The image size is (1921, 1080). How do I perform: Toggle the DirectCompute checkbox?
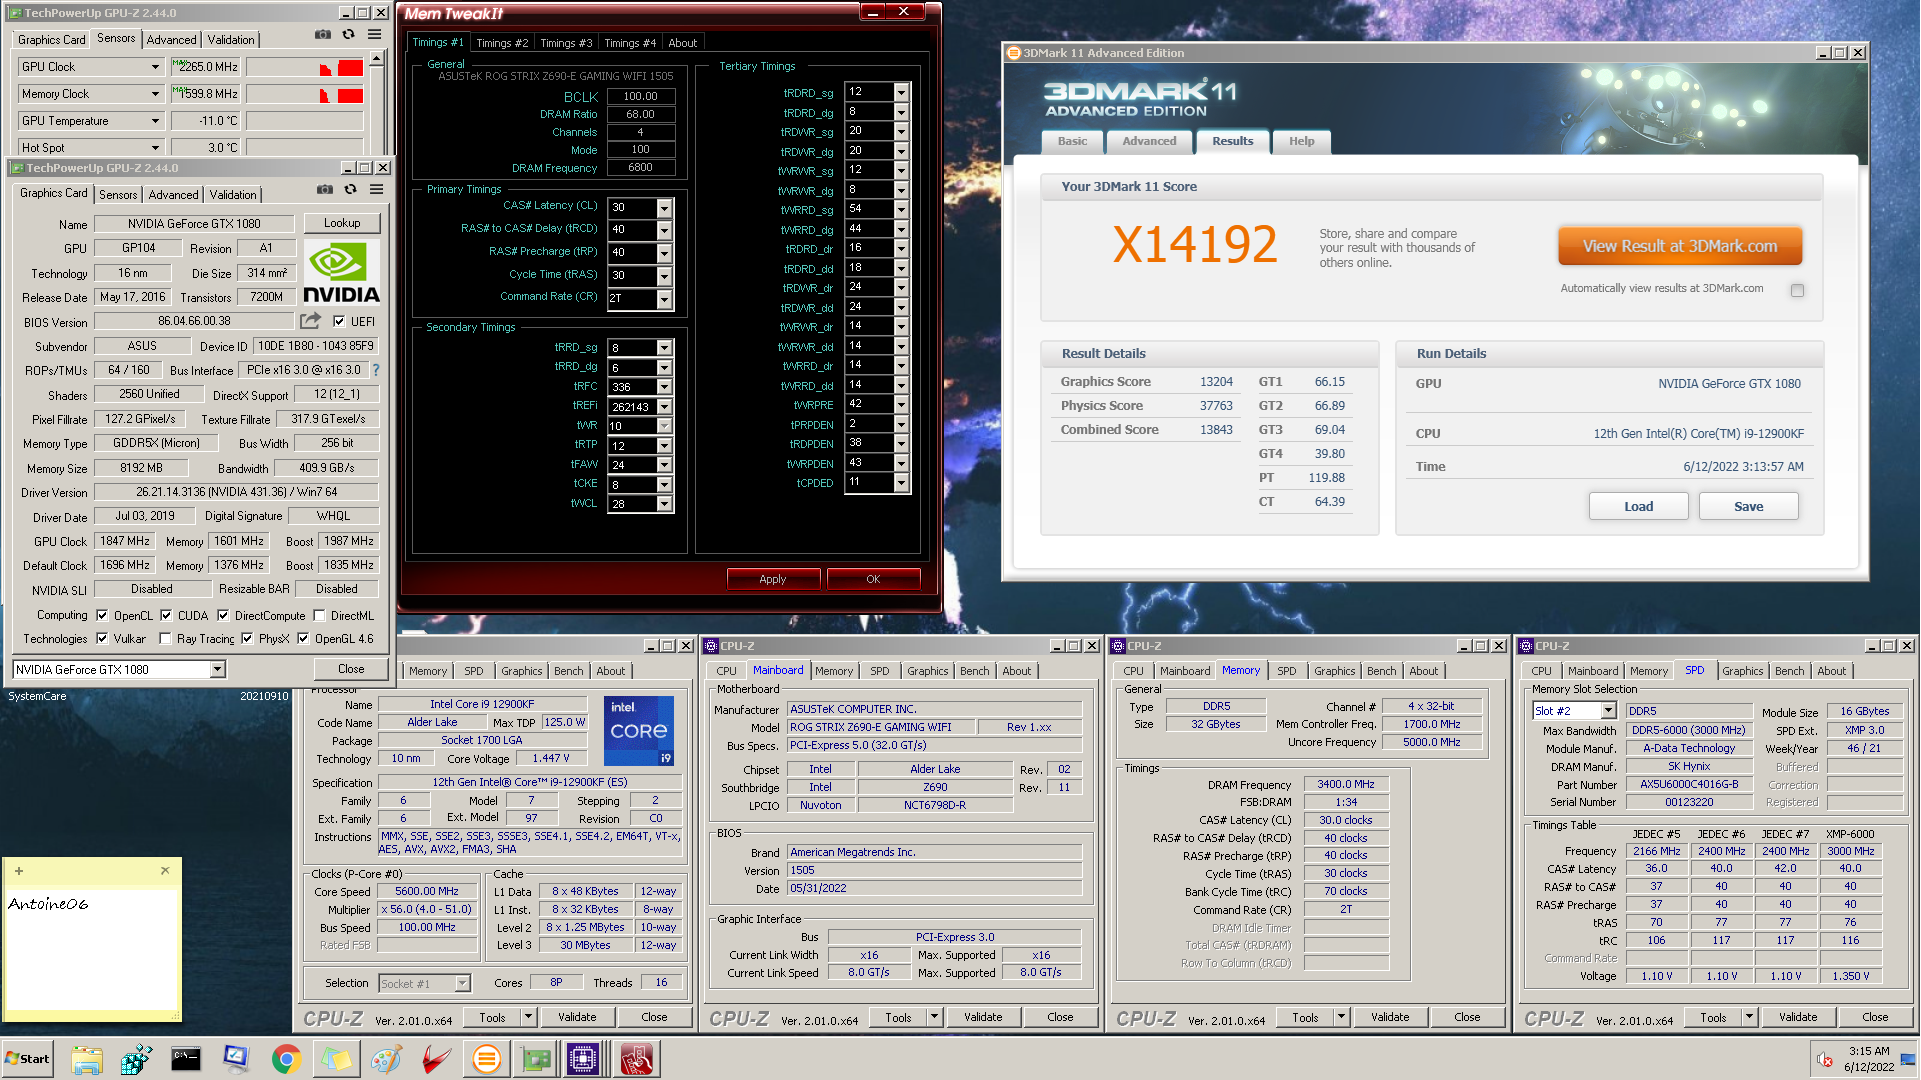click(223, 616)
